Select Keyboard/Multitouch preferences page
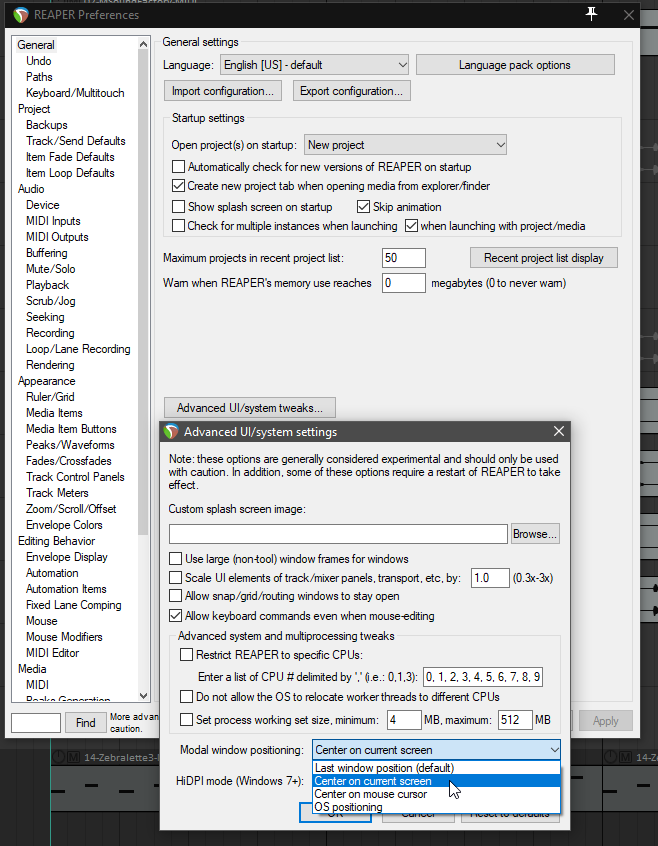Screen dimensions: 658x846 click(75, 93)
